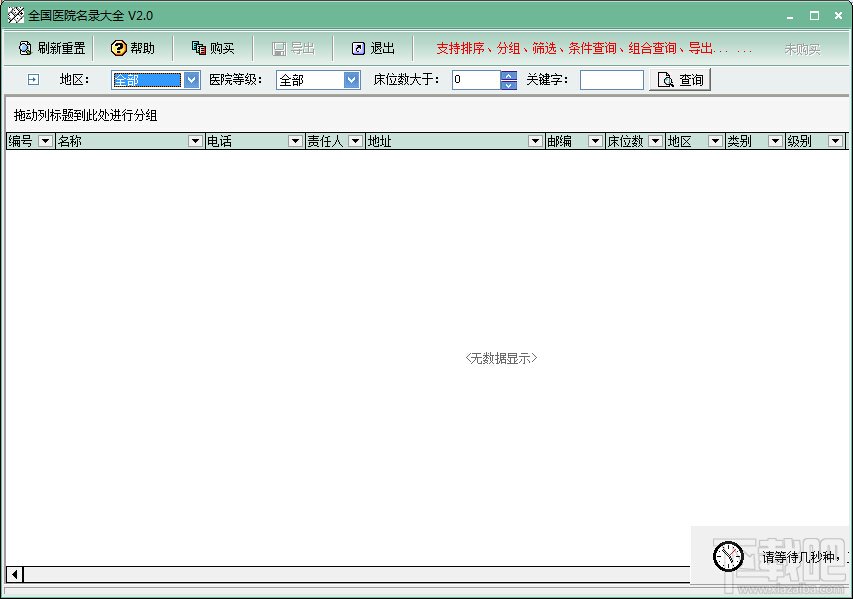853x599 pixels.
Task: Decrease 床位数大于 value with down arrow
Action: coord(509,85)
